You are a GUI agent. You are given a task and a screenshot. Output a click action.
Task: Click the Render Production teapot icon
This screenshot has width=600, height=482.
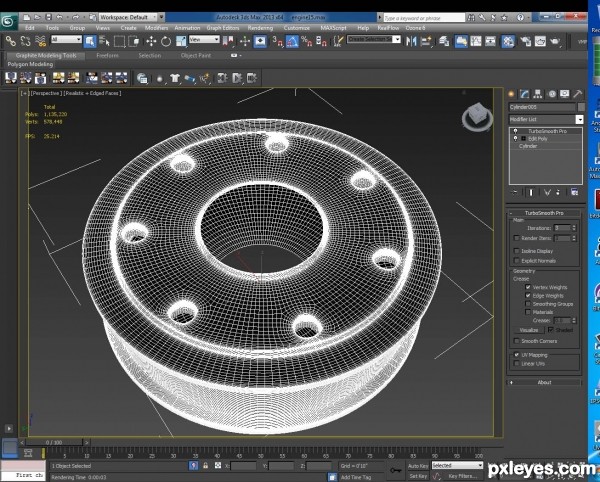[x=555, y=41]
